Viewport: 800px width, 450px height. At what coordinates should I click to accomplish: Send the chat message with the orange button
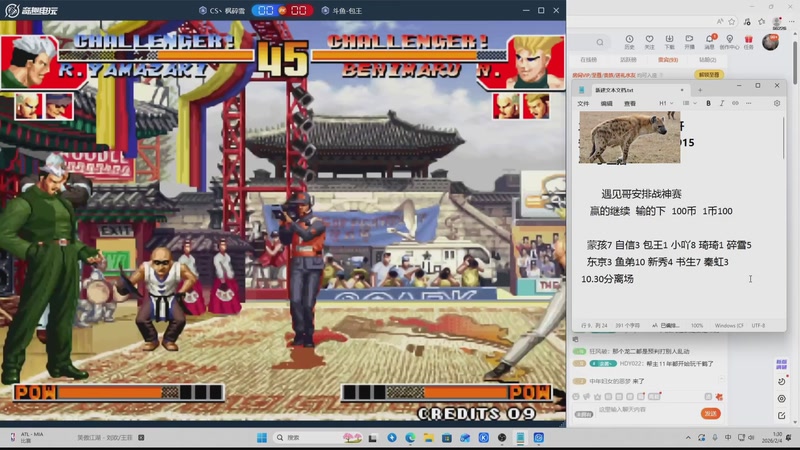coord(710,413)
